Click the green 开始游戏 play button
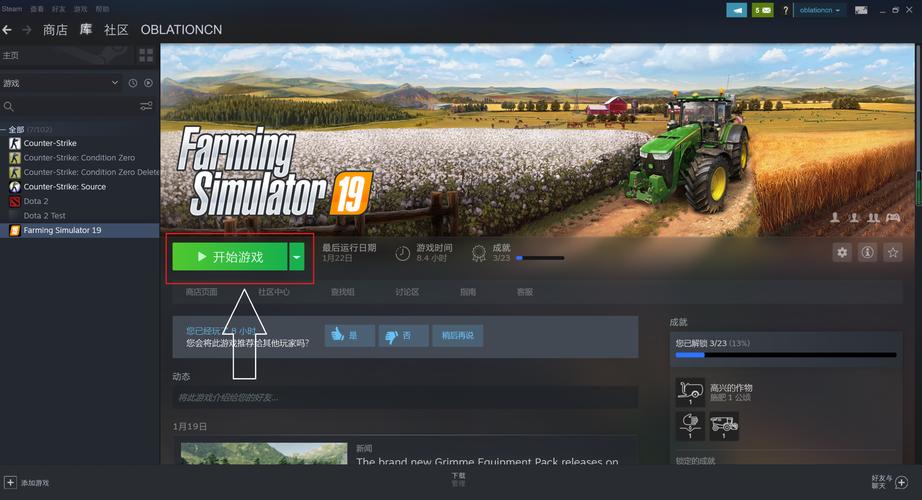Image resolution: width=922 pixels, height=500 pixels. pyautogui.click(x=230, y=257)
